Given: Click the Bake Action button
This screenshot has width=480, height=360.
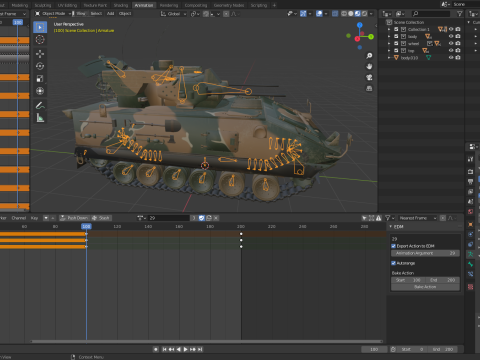Looking at the screenshot, I should [x=425, y=287].
